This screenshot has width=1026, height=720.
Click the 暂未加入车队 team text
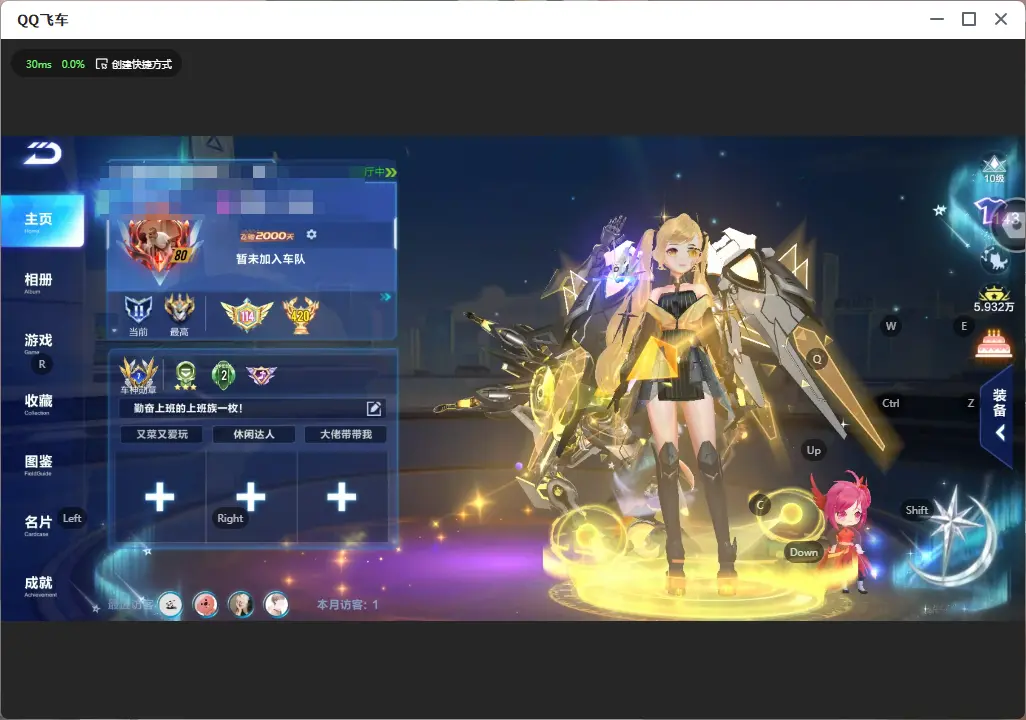pyautogui.click(x=270, y=259)
